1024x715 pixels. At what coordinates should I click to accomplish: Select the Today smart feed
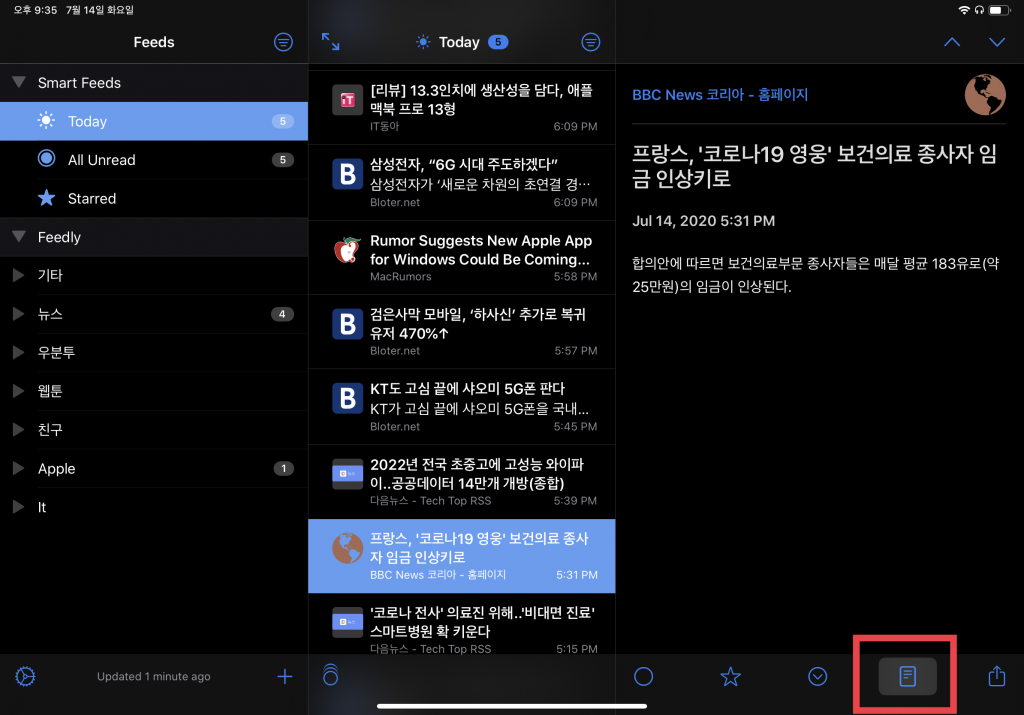[x=153, y=121]
